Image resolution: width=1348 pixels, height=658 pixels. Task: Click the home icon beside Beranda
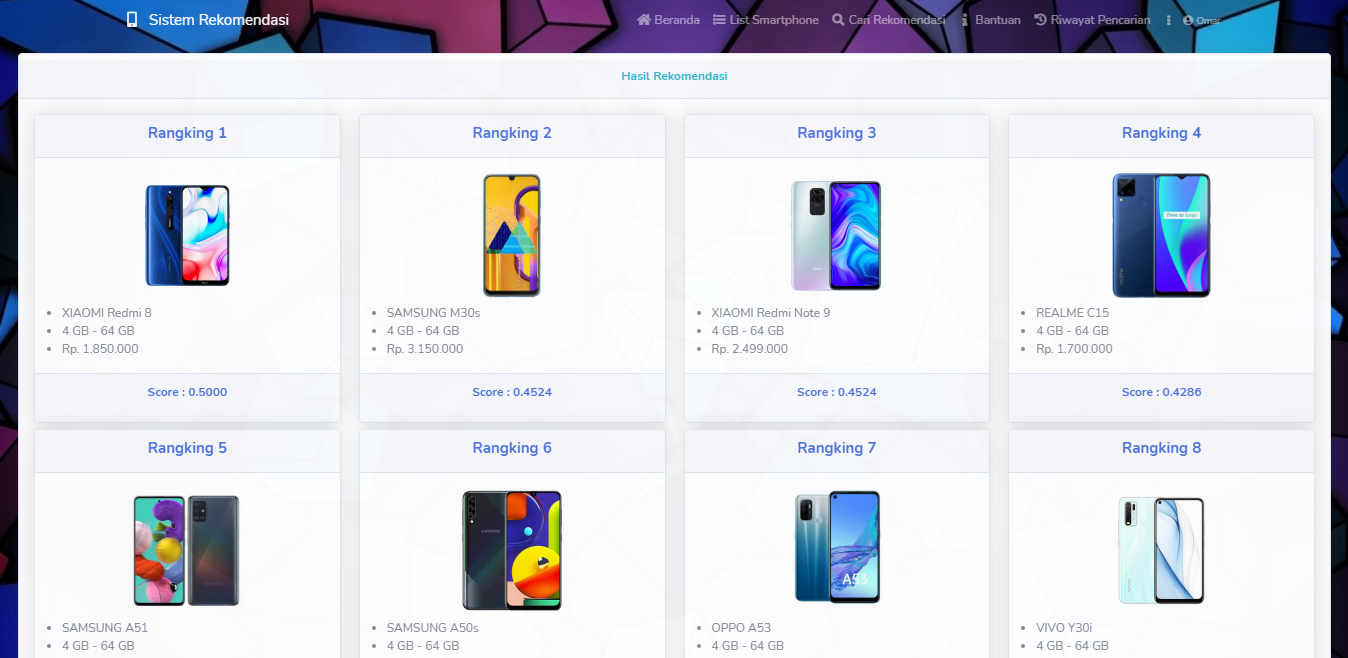pyautogui.click(x=644, y=20)
